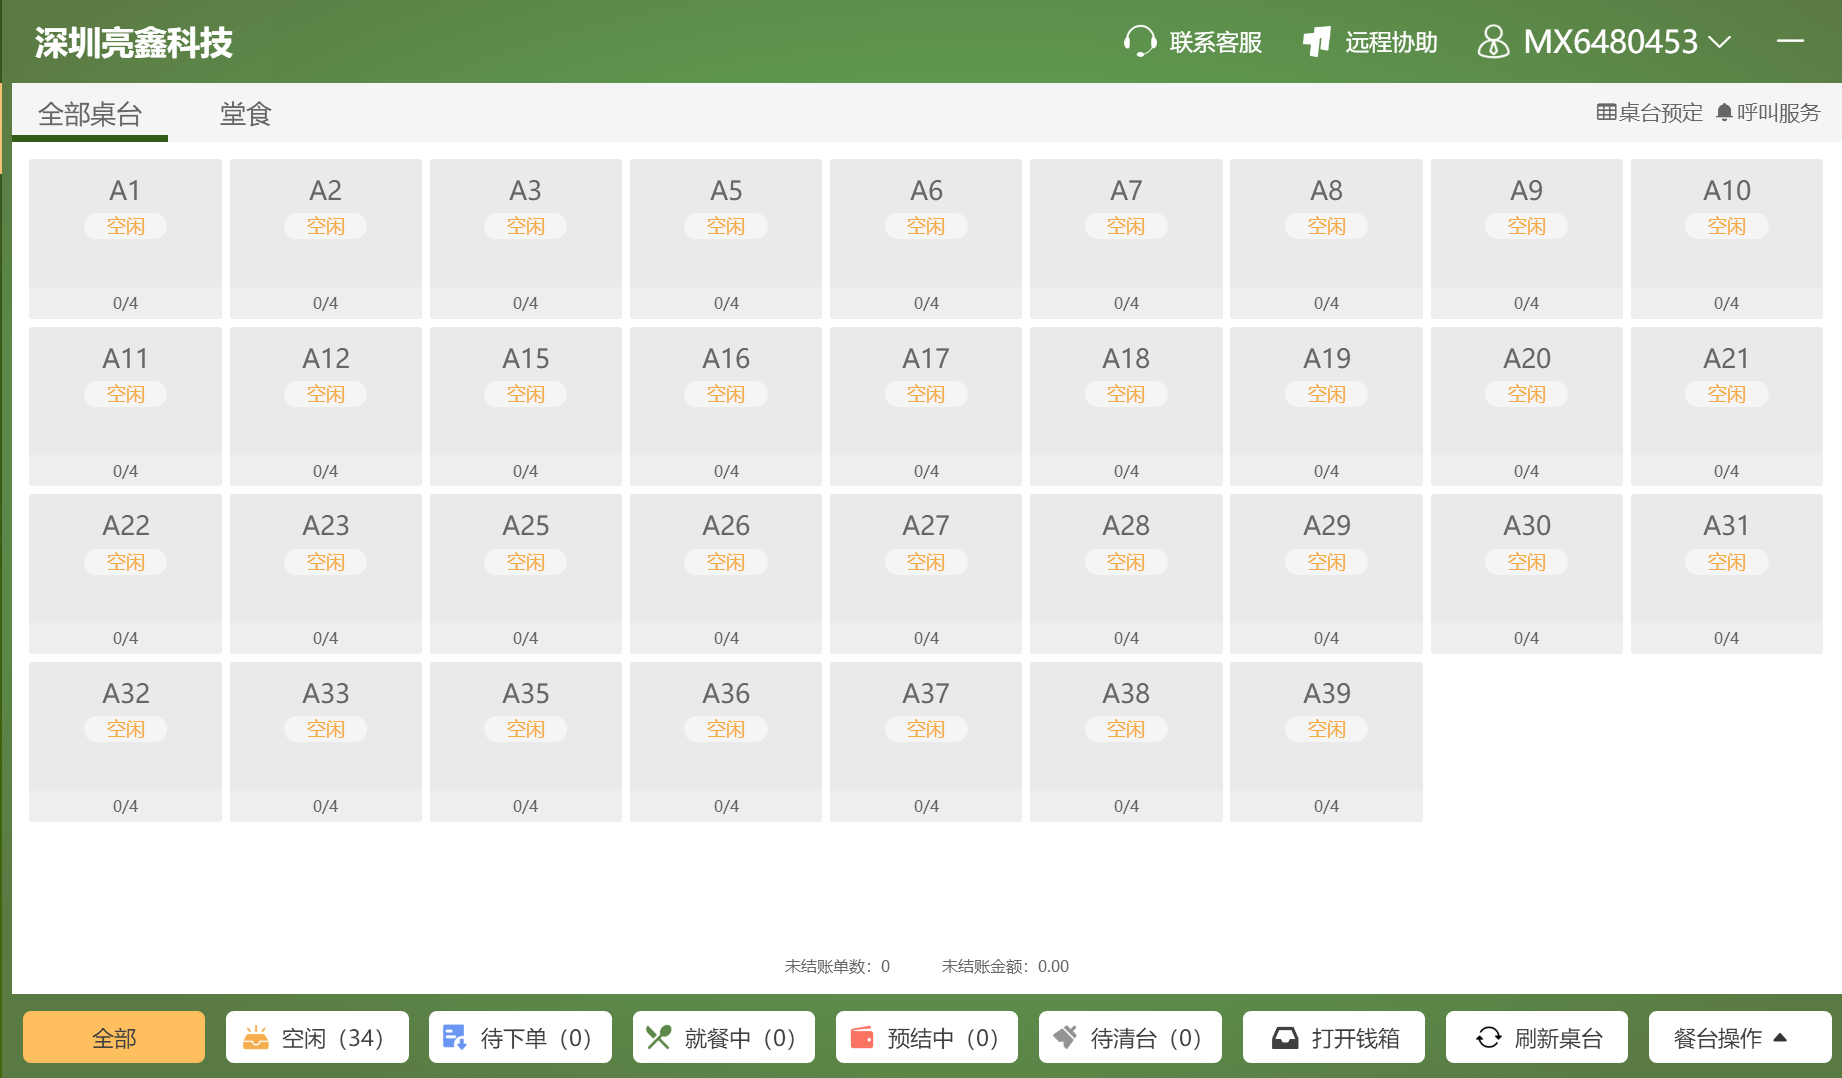Pick table A7 card
Viewport: 1842px width, 1078px height.
point(1126,239)
